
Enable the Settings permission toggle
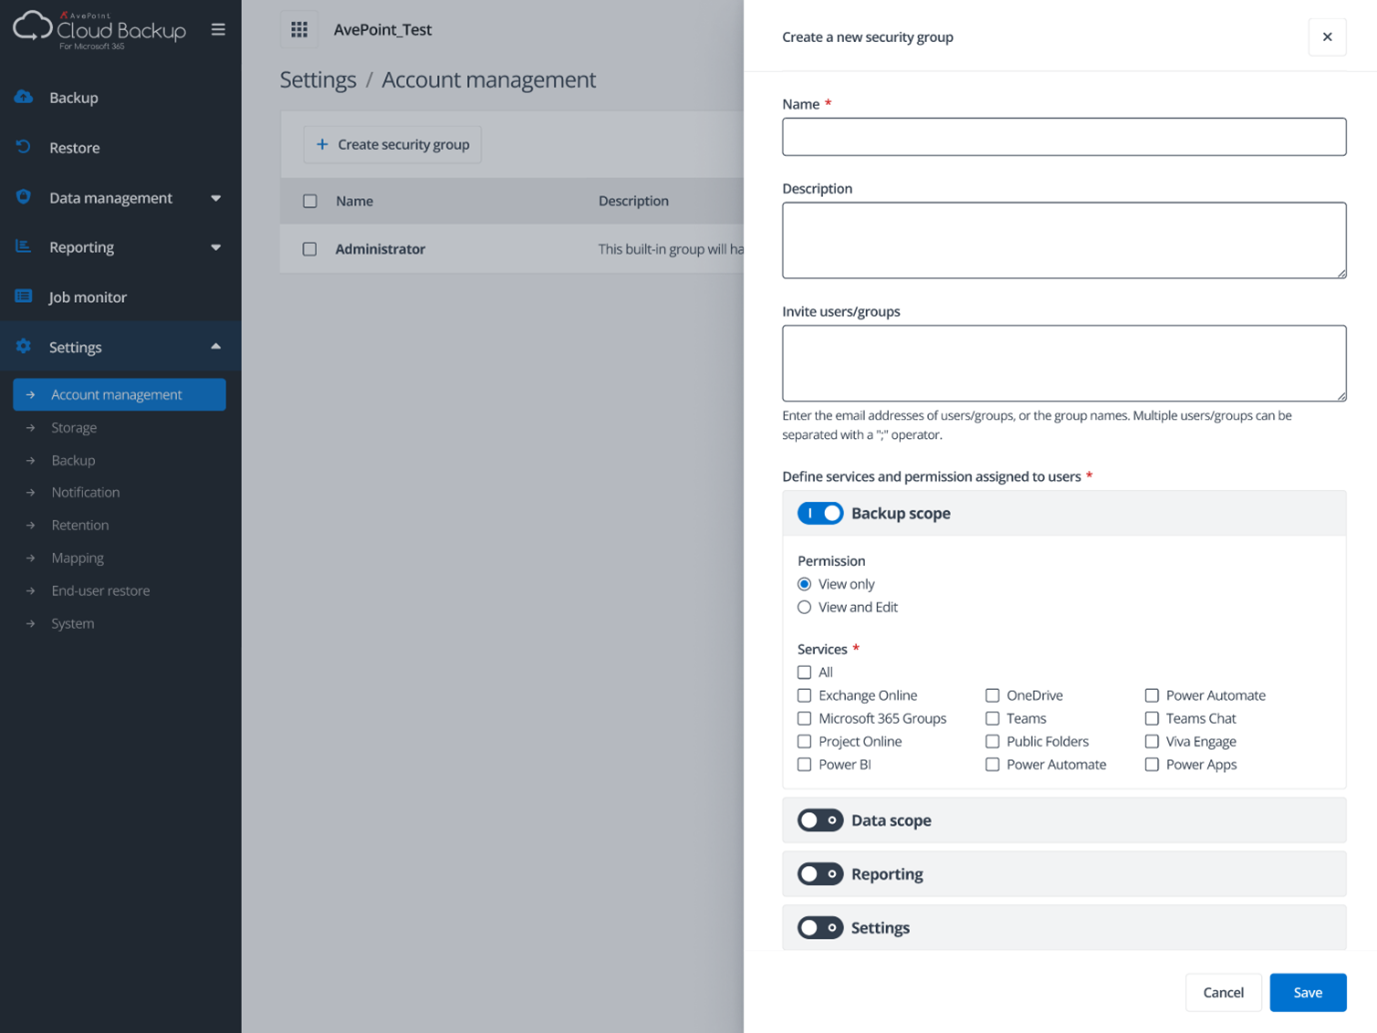(x=820, y=928)
